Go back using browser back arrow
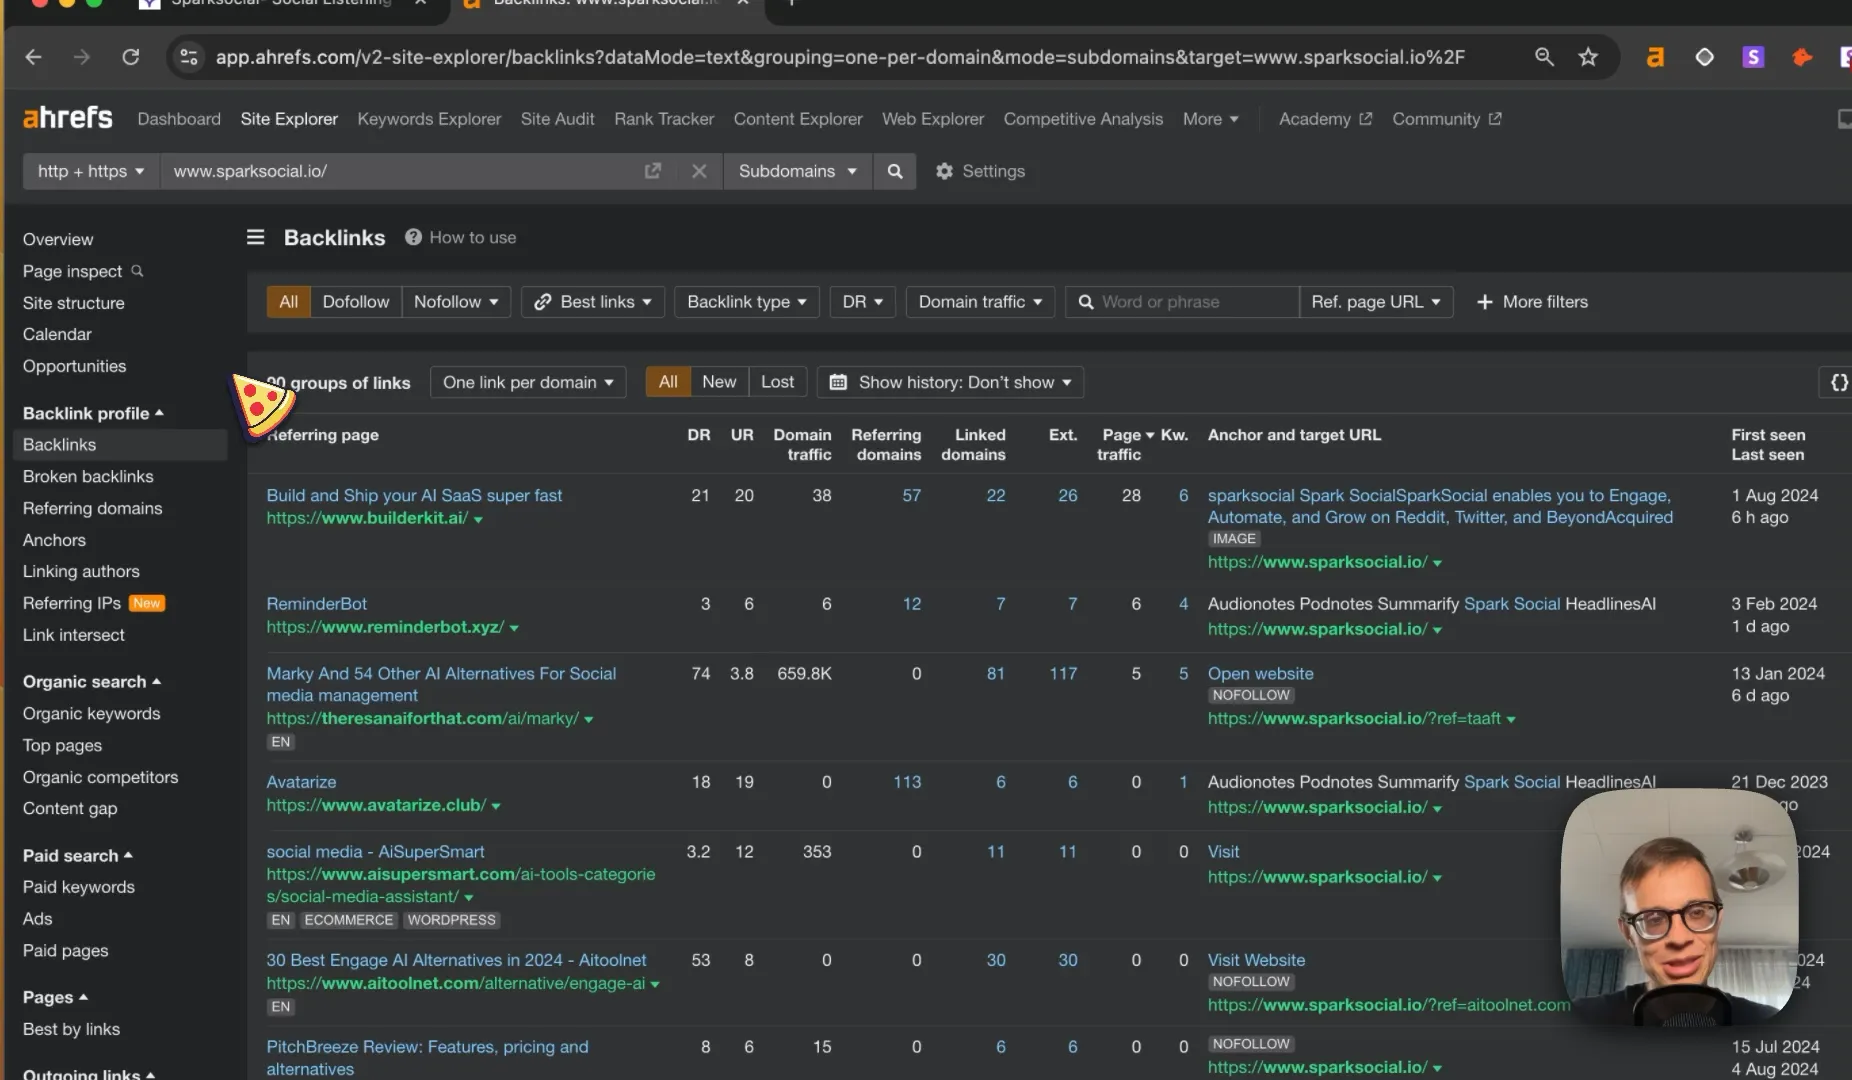The height and width of the screenshot is (1080, 1852). [x=33, y=57]
